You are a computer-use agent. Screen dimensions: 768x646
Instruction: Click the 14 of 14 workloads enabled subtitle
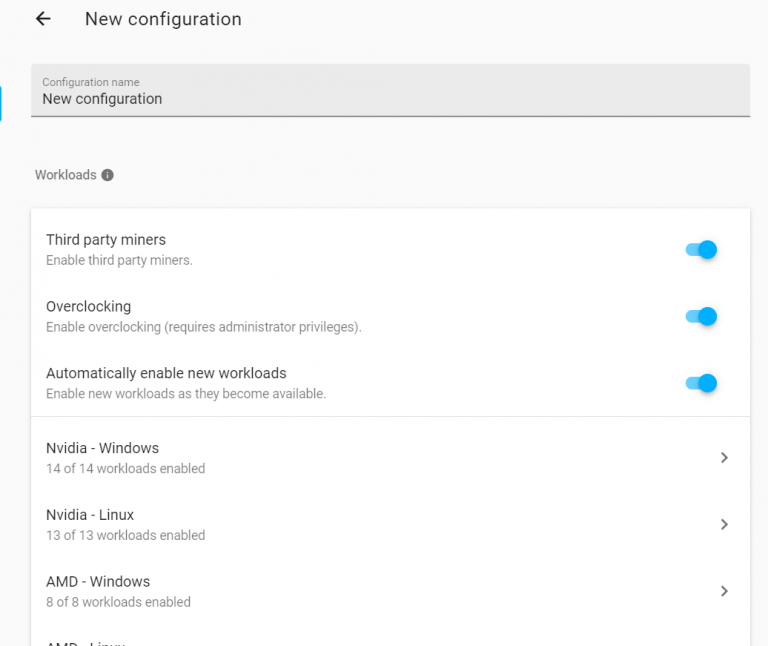(x=125, y=469)
